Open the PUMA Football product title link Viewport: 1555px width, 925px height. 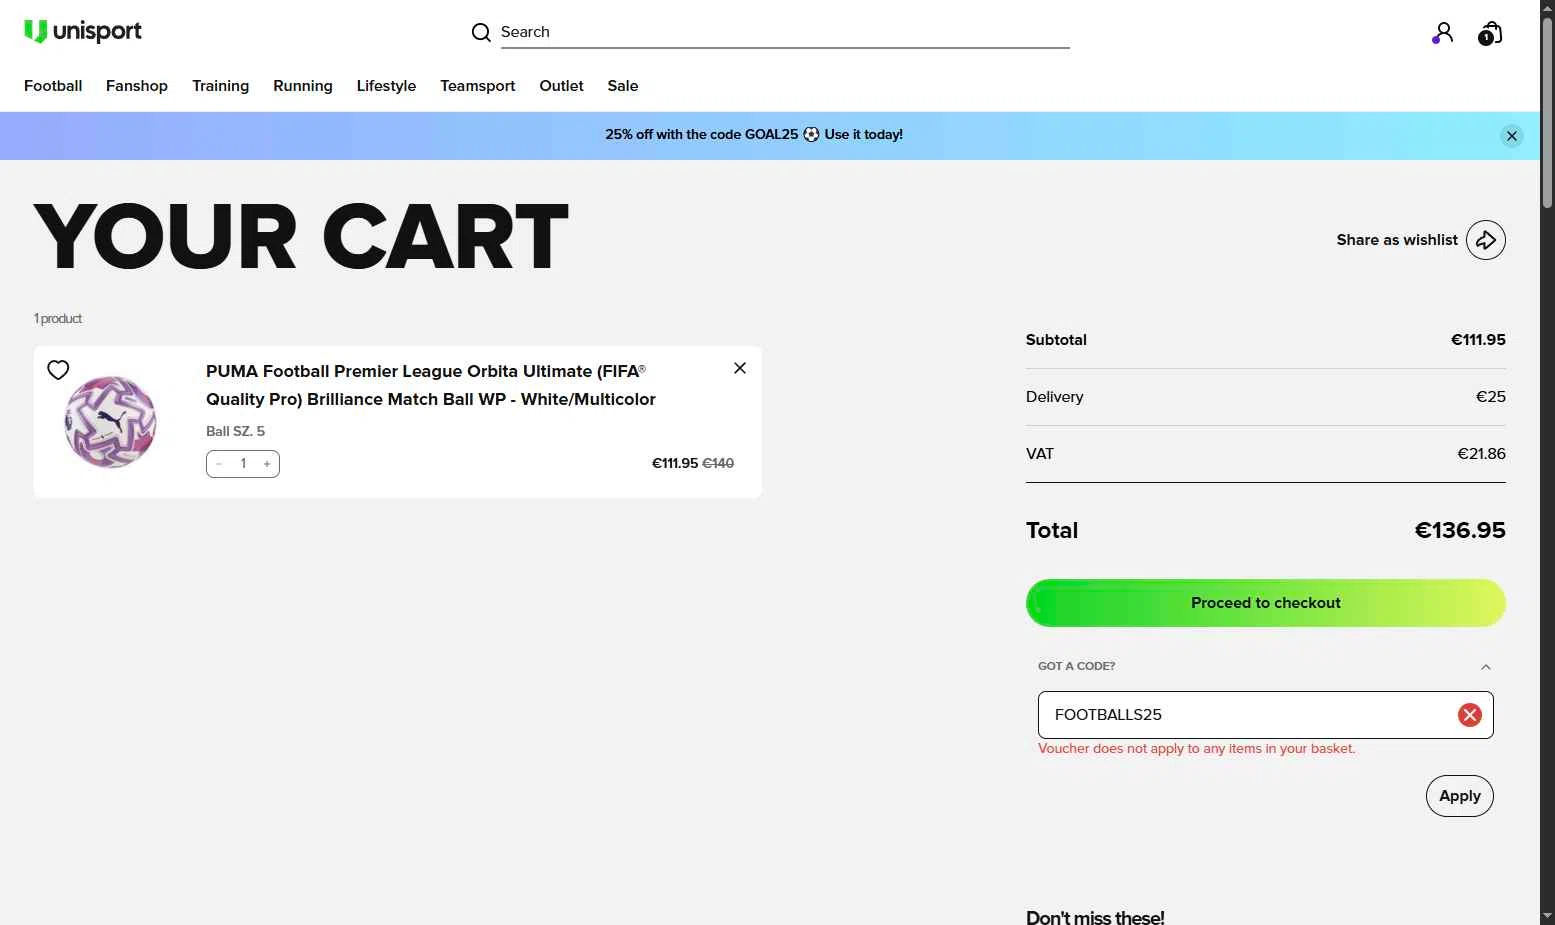[x=431, y=385]
